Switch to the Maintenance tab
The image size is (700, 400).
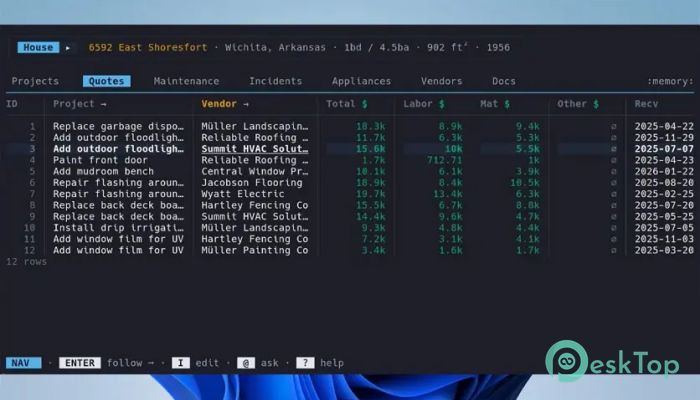click(x=186, y=81)
